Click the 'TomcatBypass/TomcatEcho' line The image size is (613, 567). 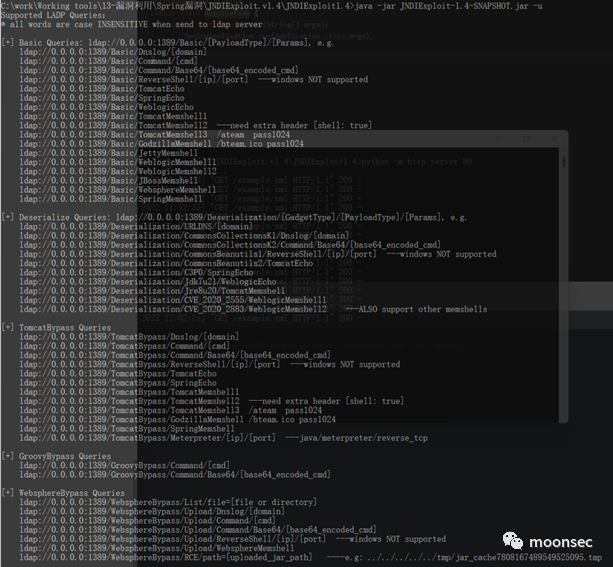coord(118,374)
